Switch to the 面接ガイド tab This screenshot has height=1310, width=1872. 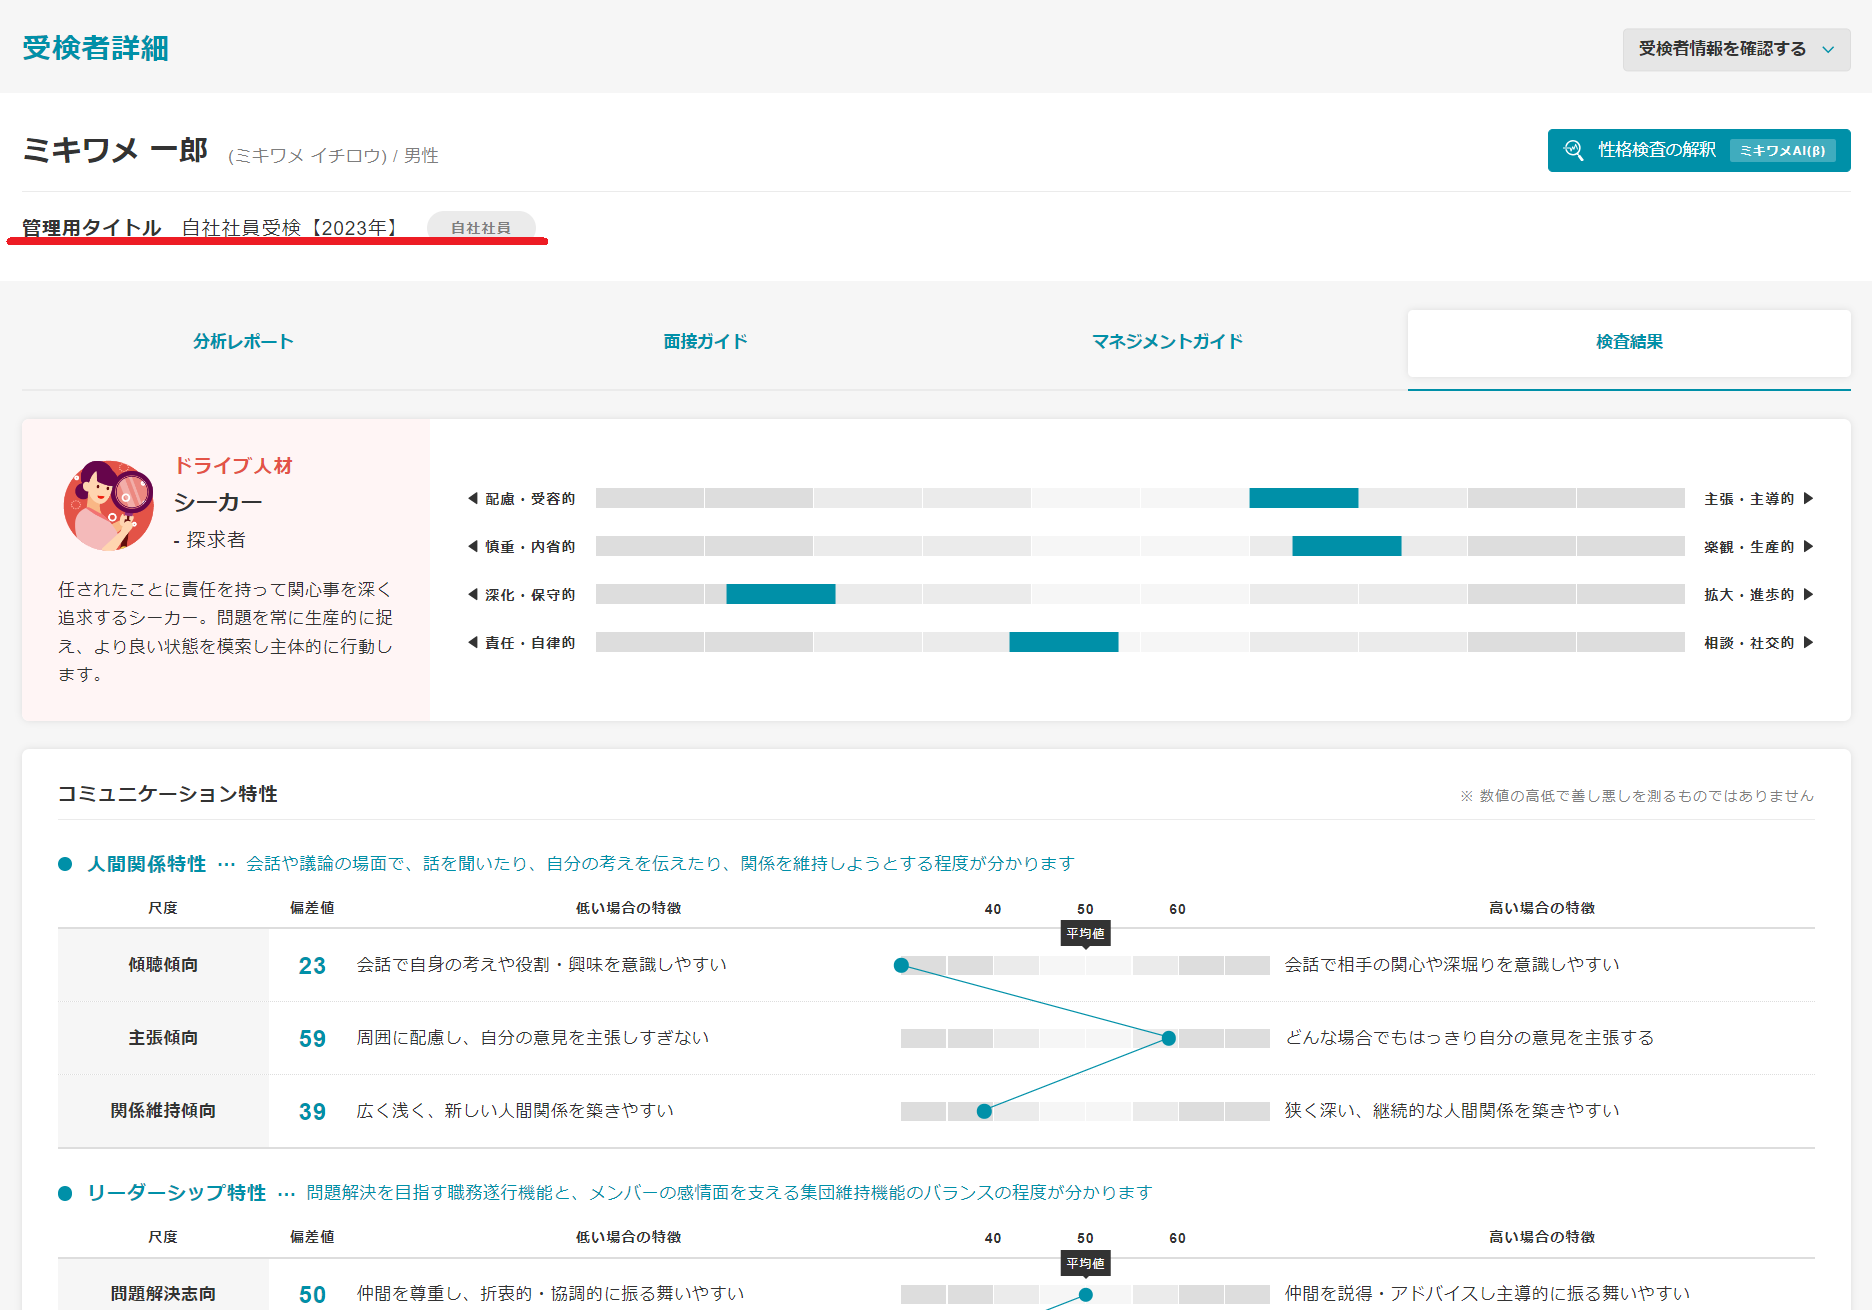pos(705,342)
